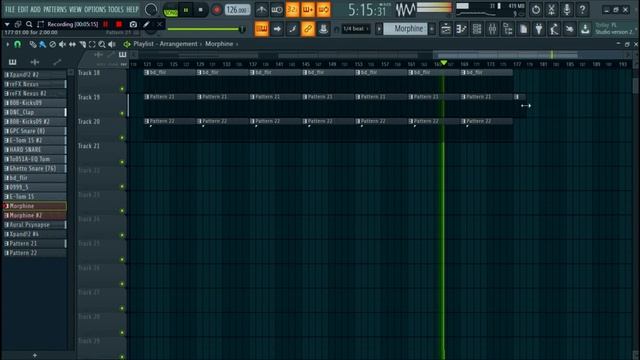Toggle Song/Pattern mode switch
Image resolution: width=640 pixels, height=360 pixels.
171,10
